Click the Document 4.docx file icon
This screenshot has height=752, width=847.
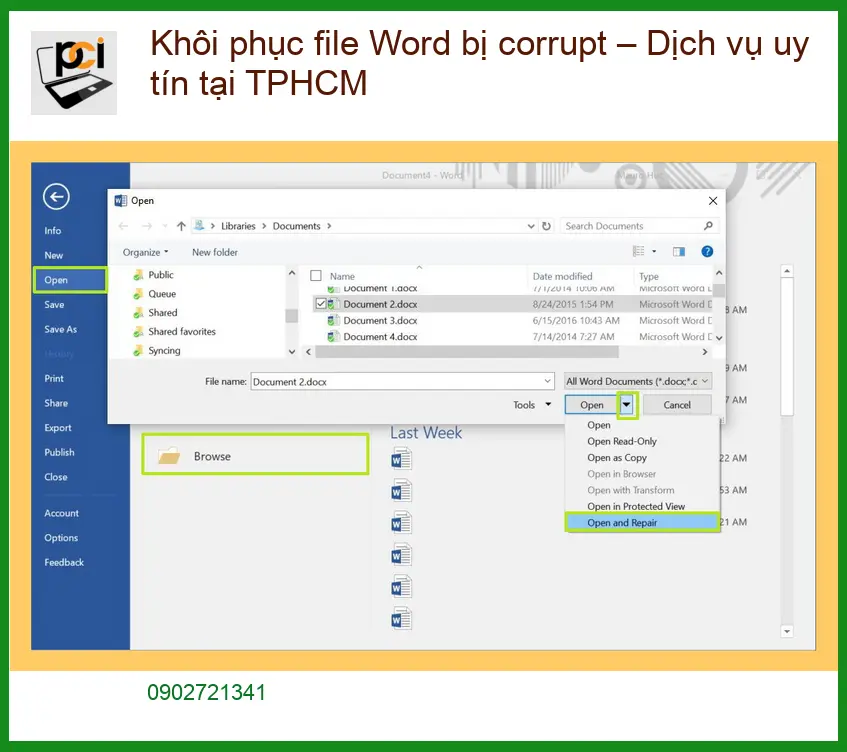[x=333, y=337]
